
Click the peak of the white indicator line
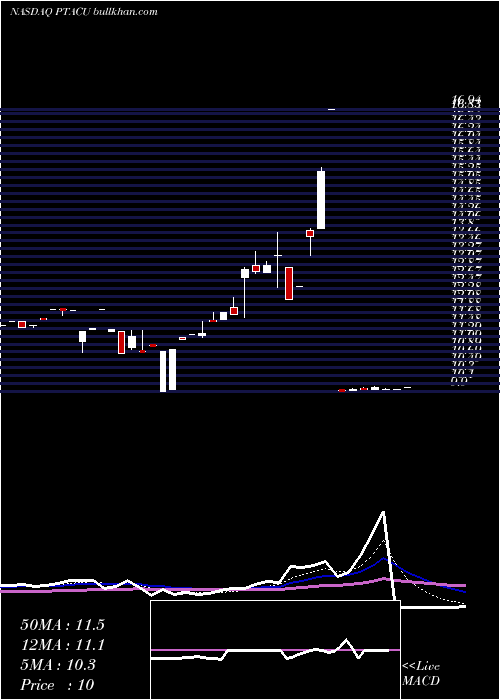pyautogui.click(x=383, y=512)
